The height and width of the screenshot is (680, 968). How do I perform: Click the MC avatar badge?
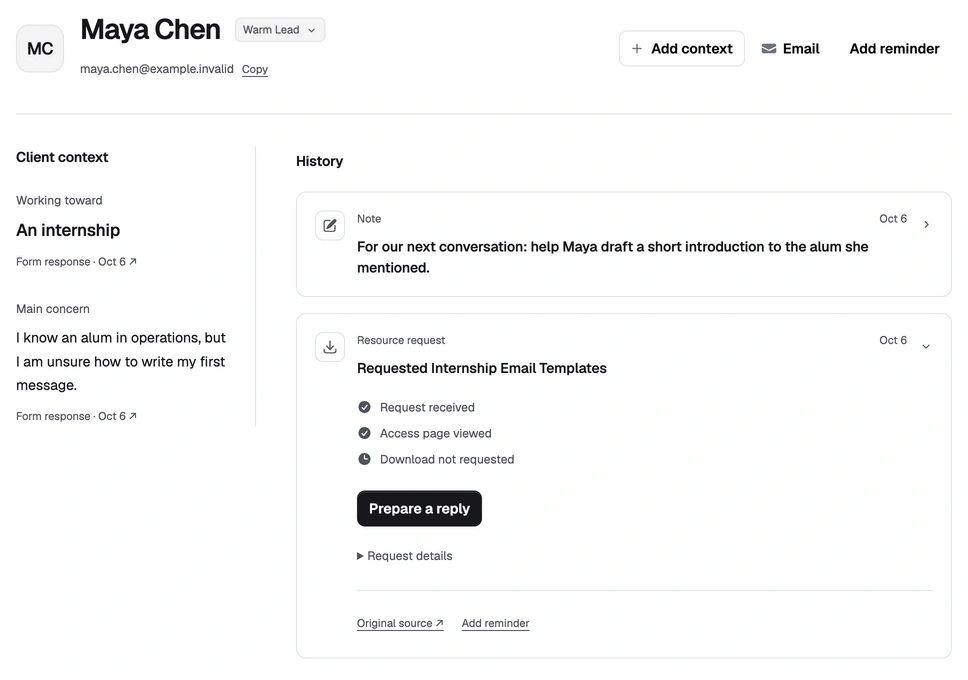tap(40, 48)
